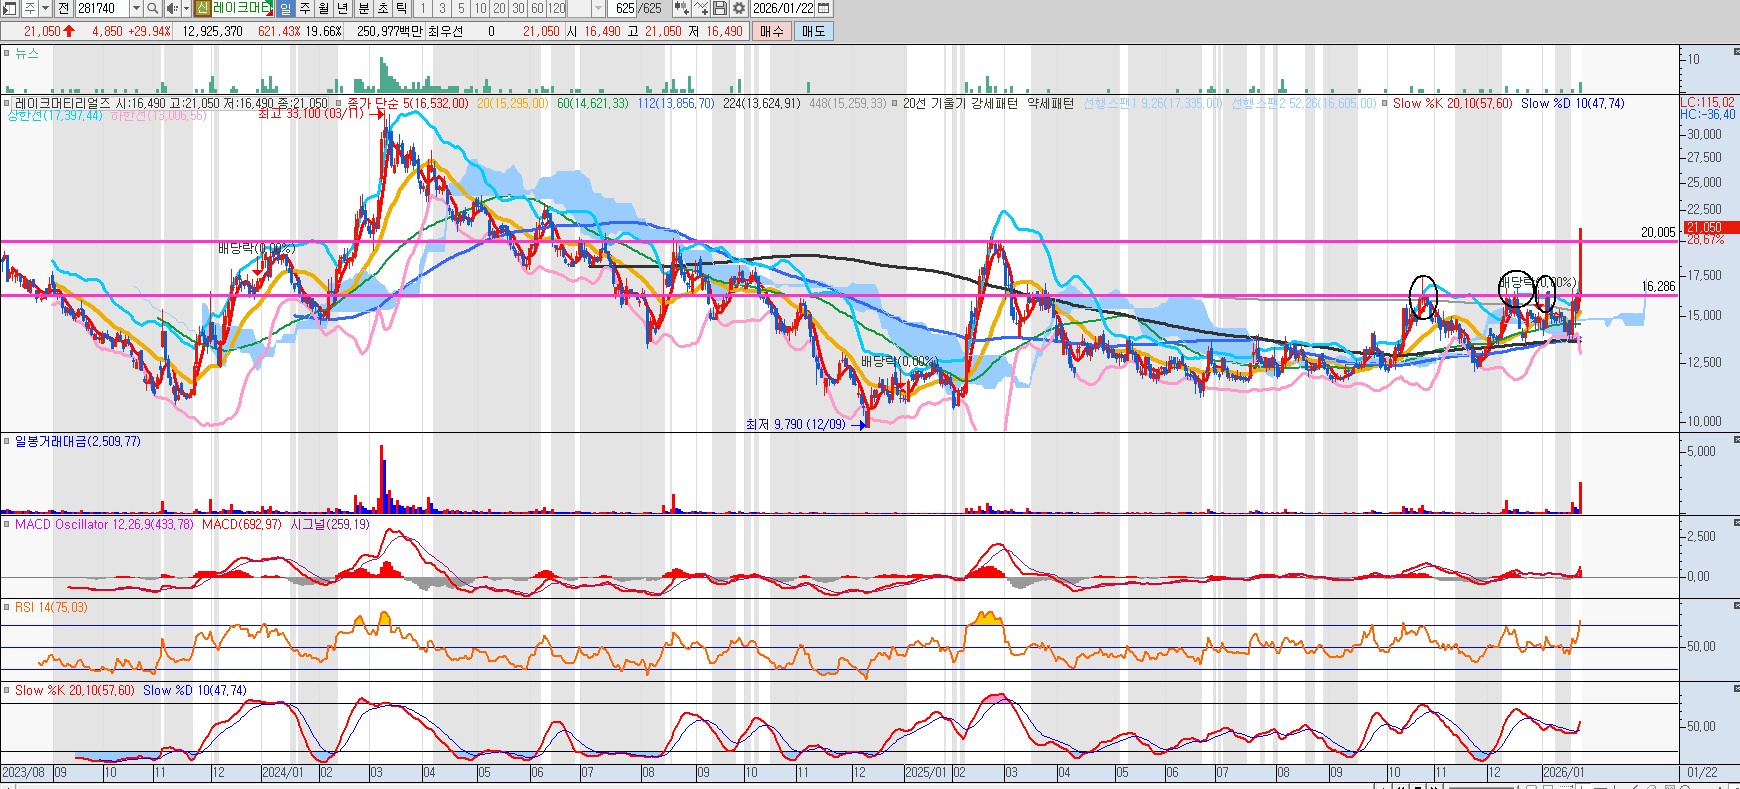This screenshot has width=1740, height=789.
Task: Click the MACD panel right-edge corner icon
Action: click(1735, 521)
